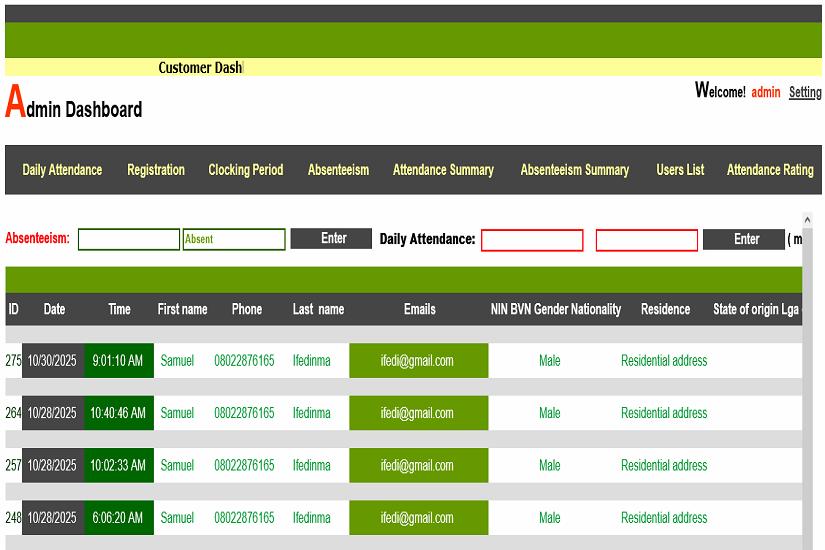
Task: View the Absenteeism Summary page
Action: click(x=574, y=170)
